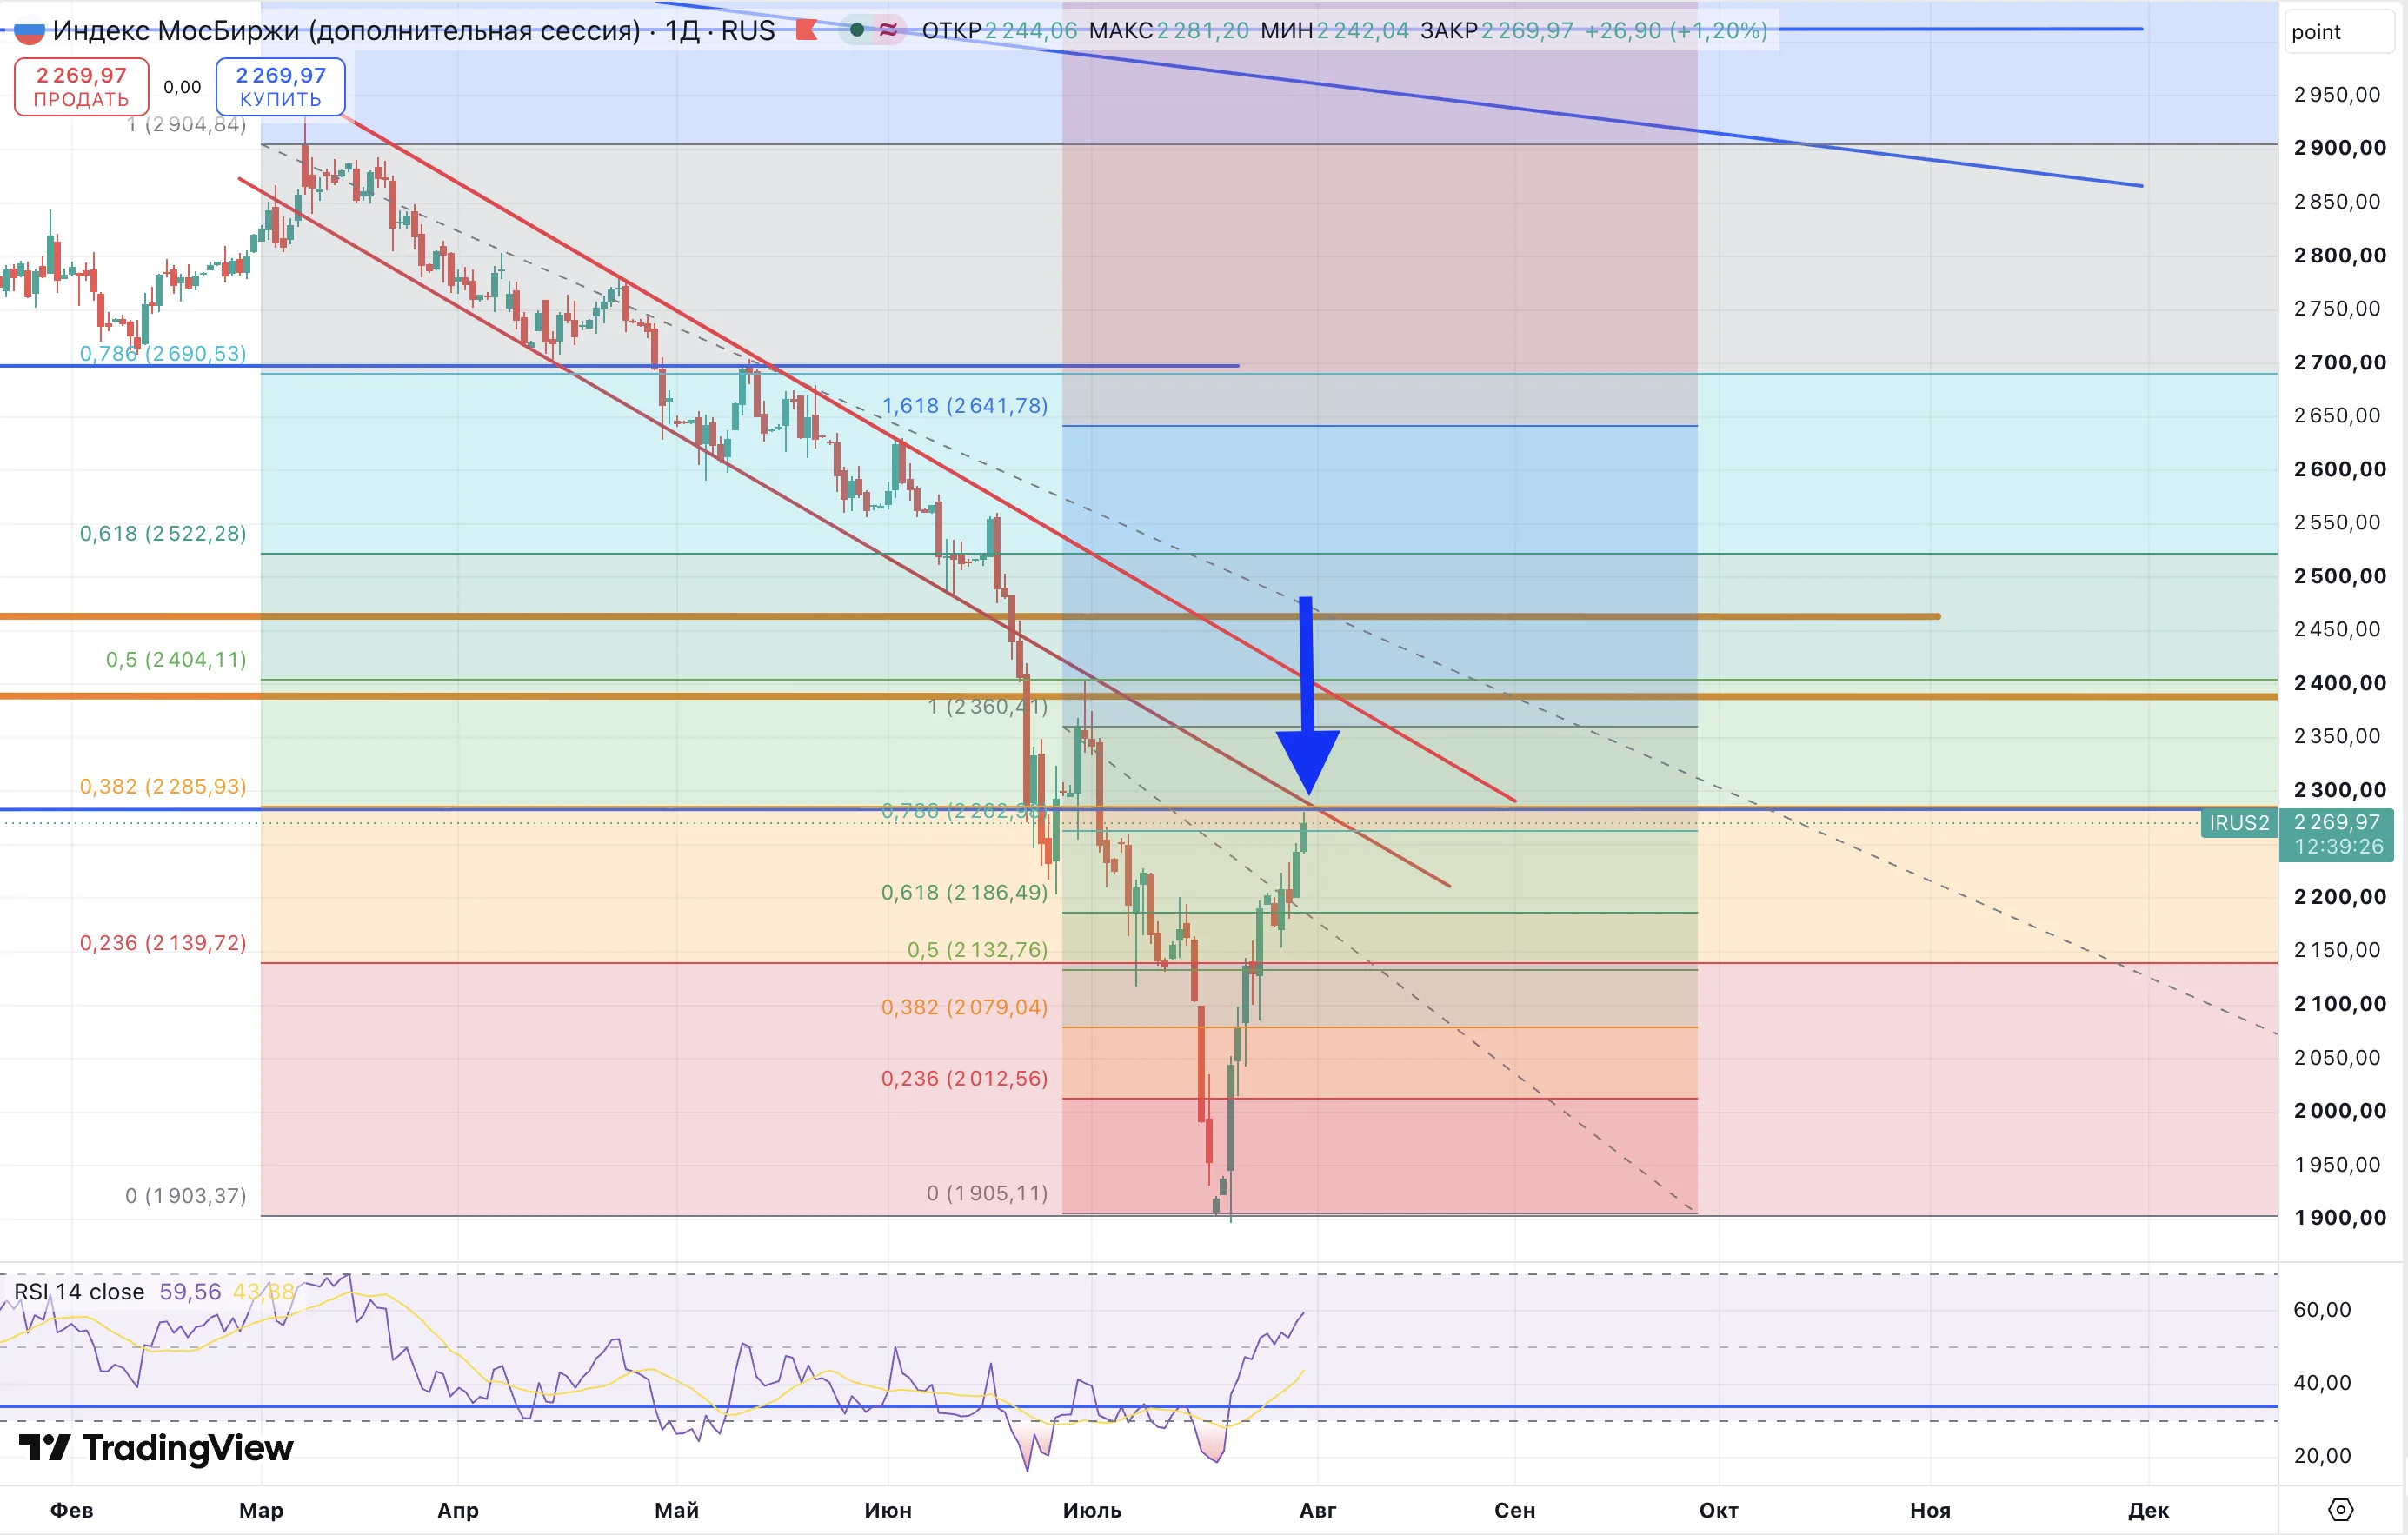Click the green market status dot

[857, 30]
